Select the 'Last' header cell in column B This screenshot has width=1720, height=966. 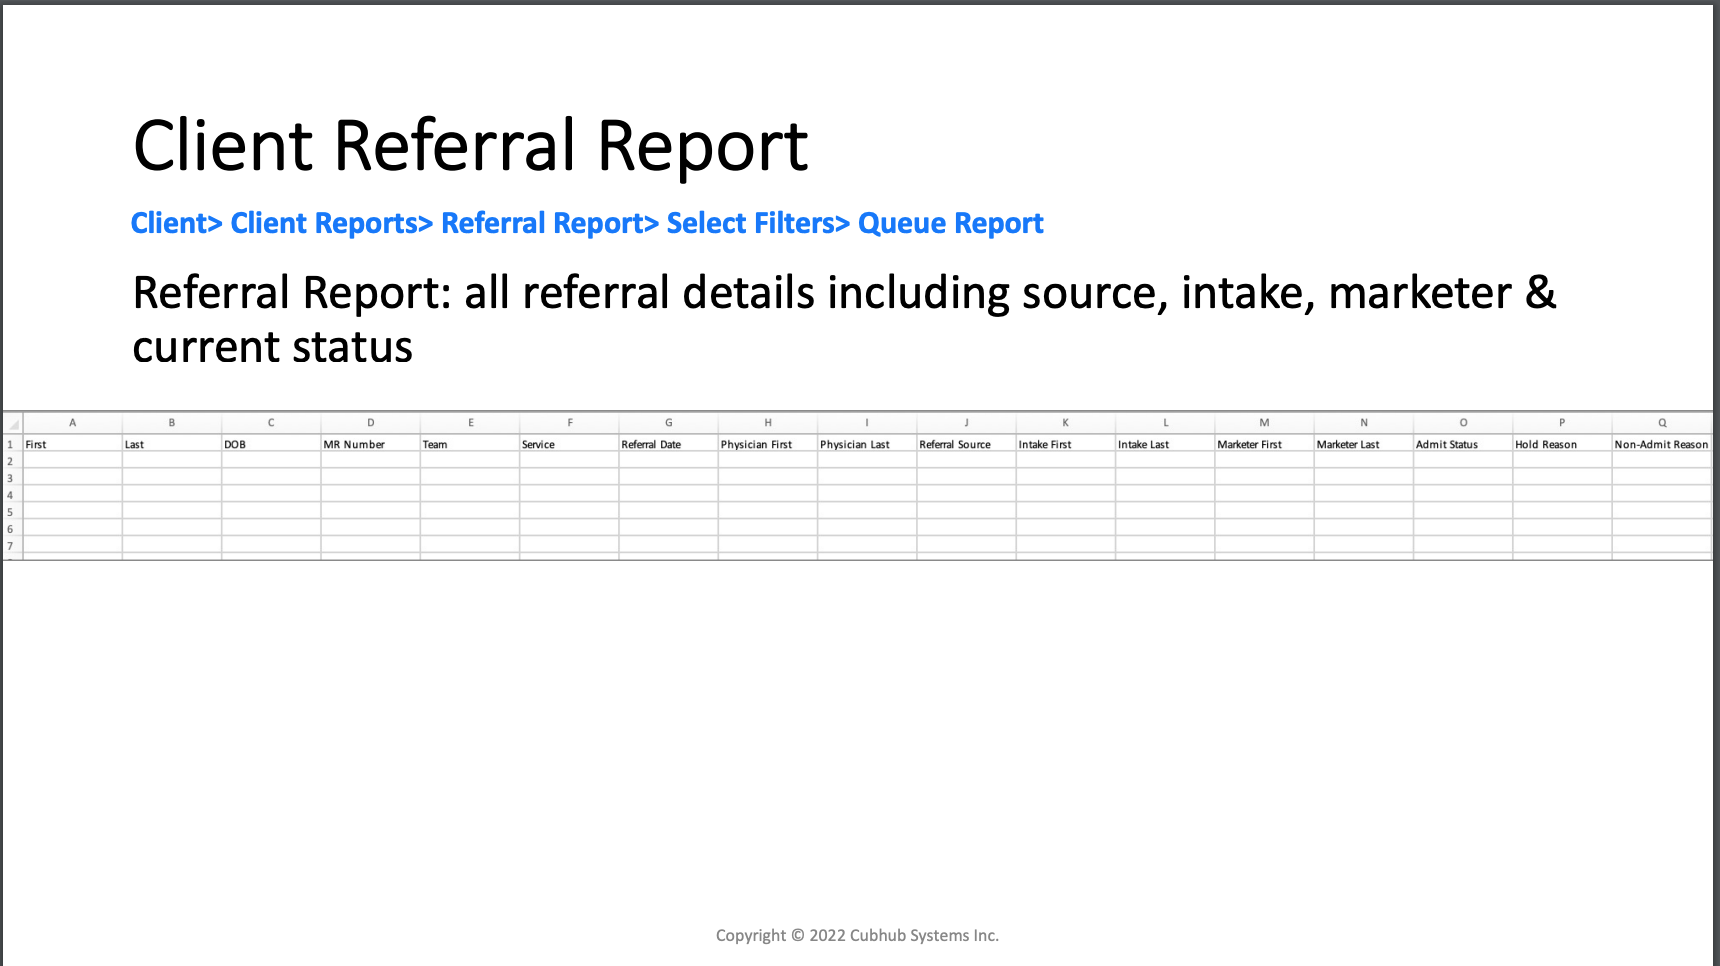pyautogui.click(x=172, y=444)
